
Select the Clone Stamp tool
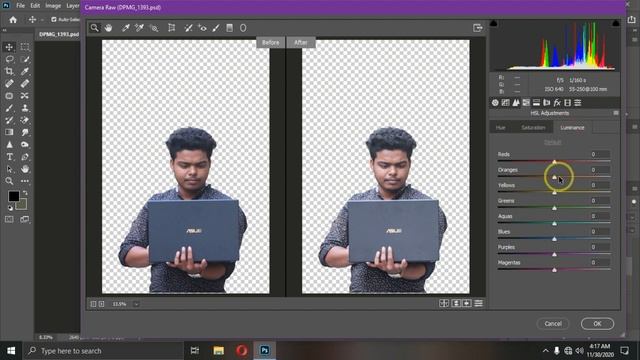click(25, 108)
